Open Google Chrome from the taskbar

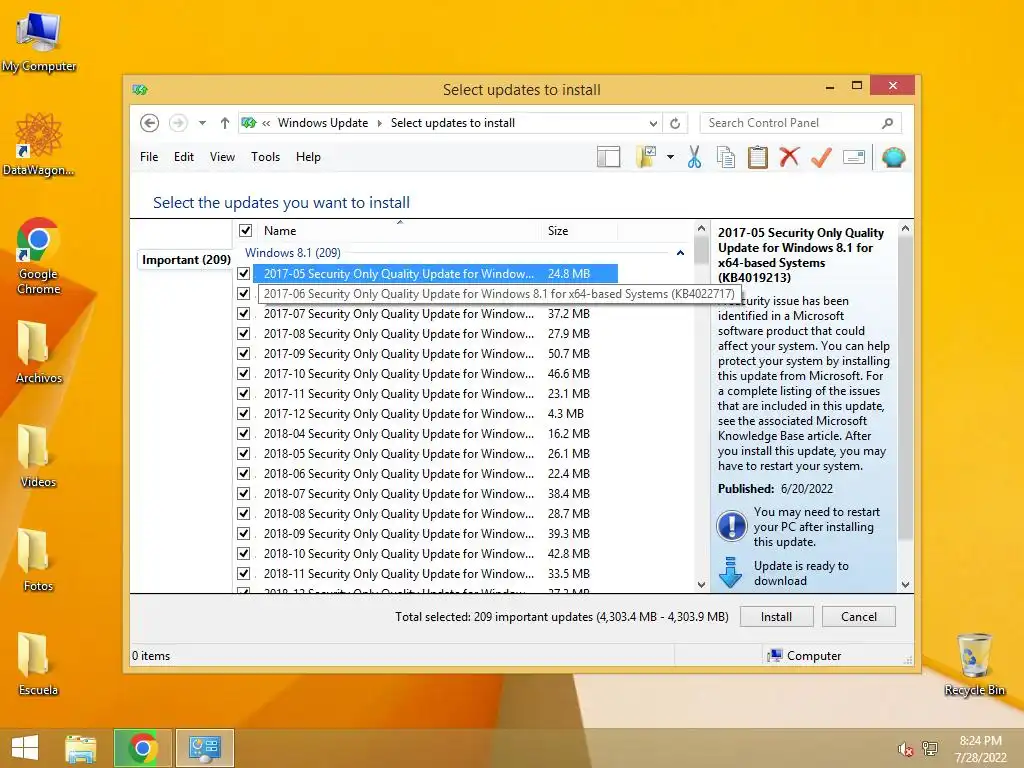pos(142,748)
